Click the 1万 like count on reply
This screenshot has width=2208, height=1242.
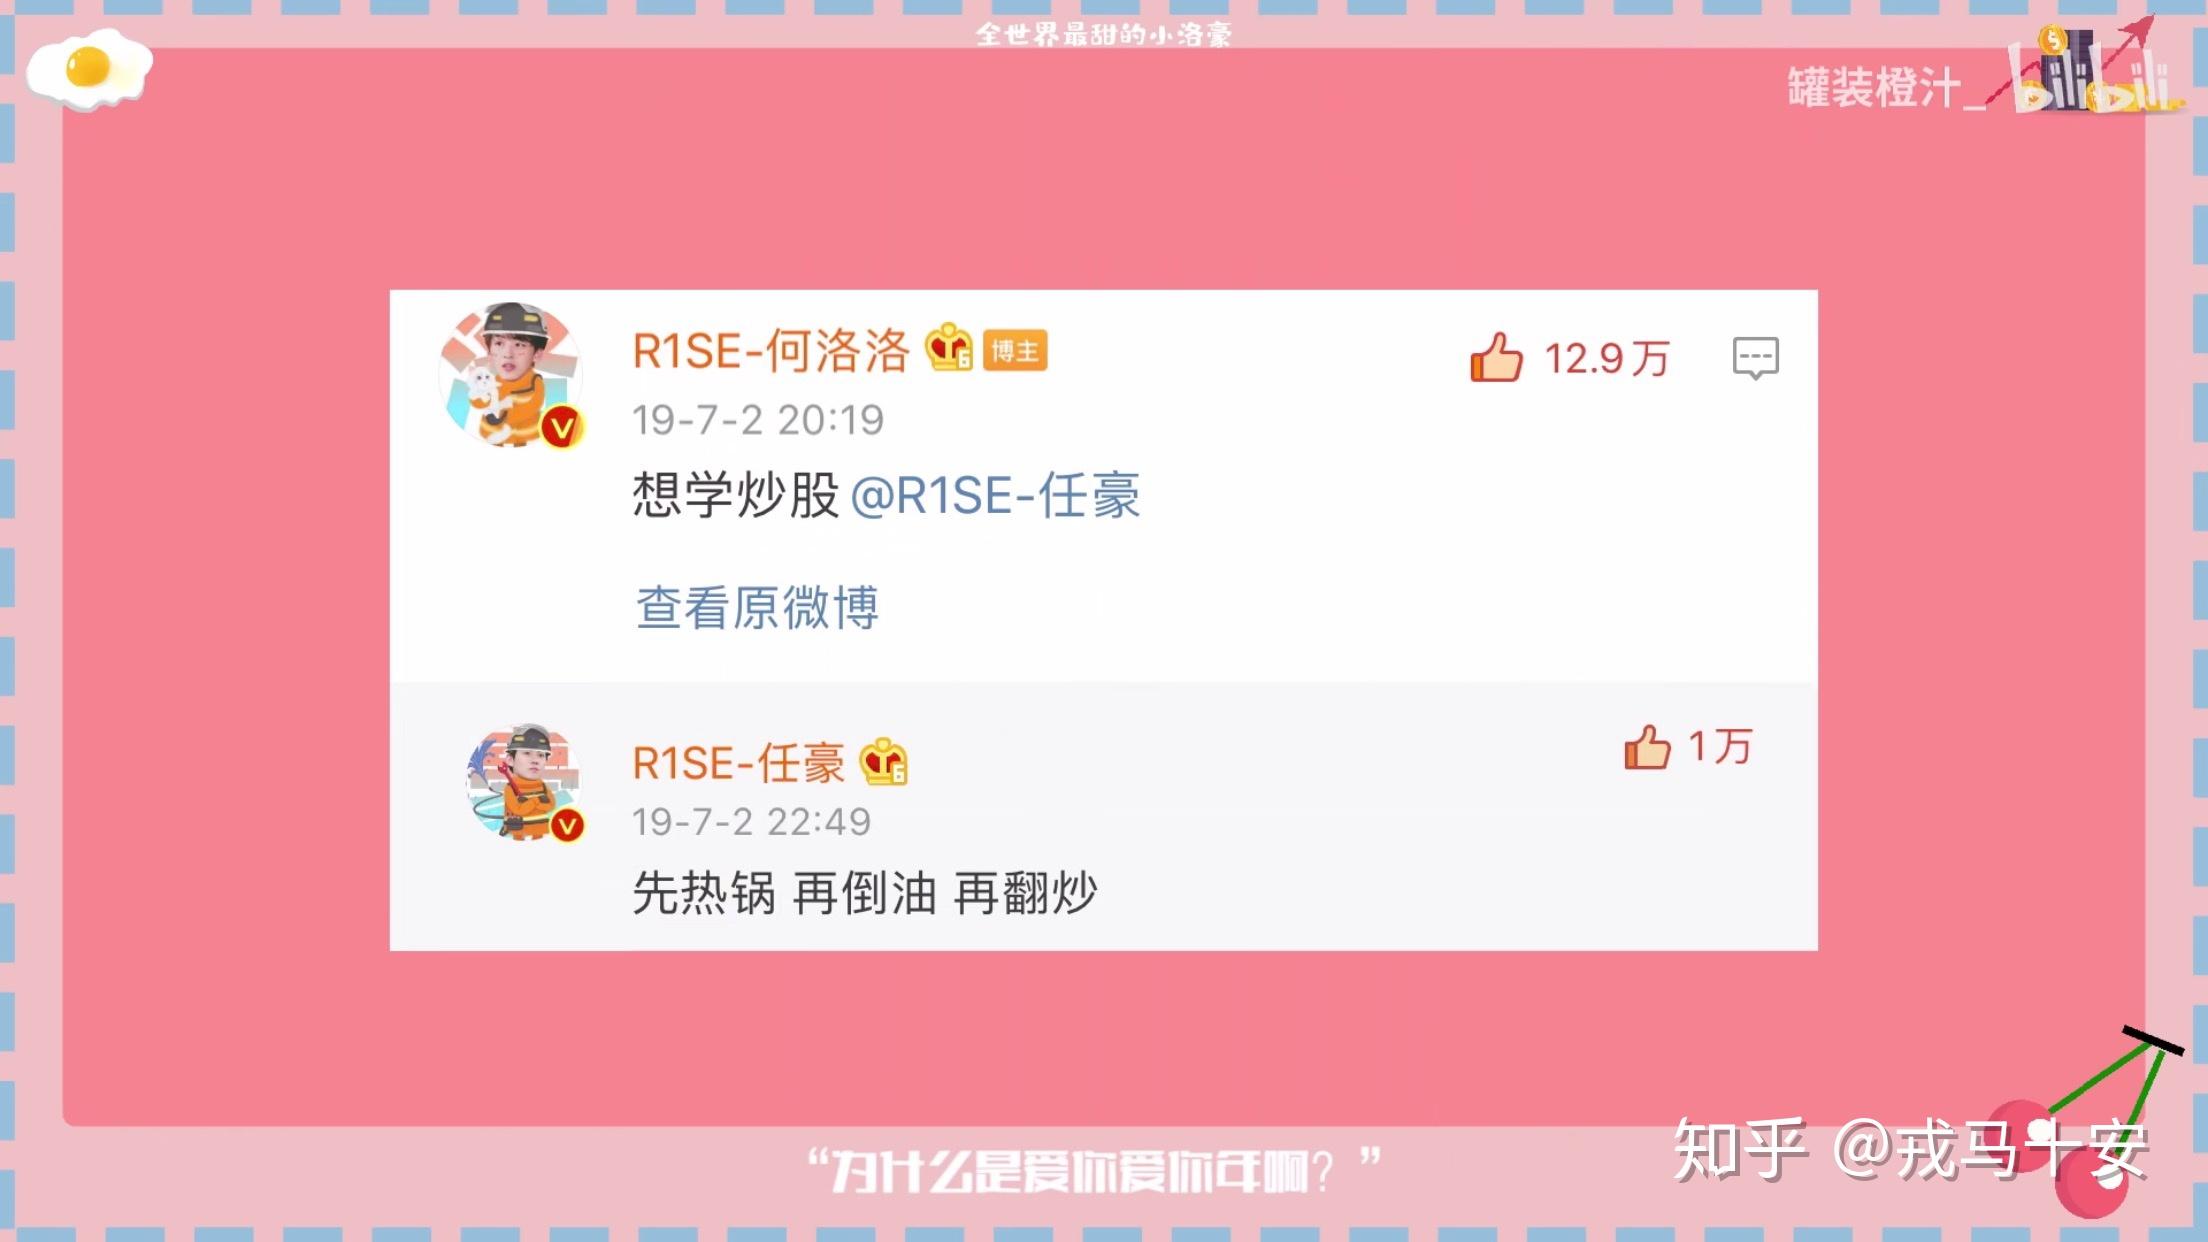[1720, 747]
